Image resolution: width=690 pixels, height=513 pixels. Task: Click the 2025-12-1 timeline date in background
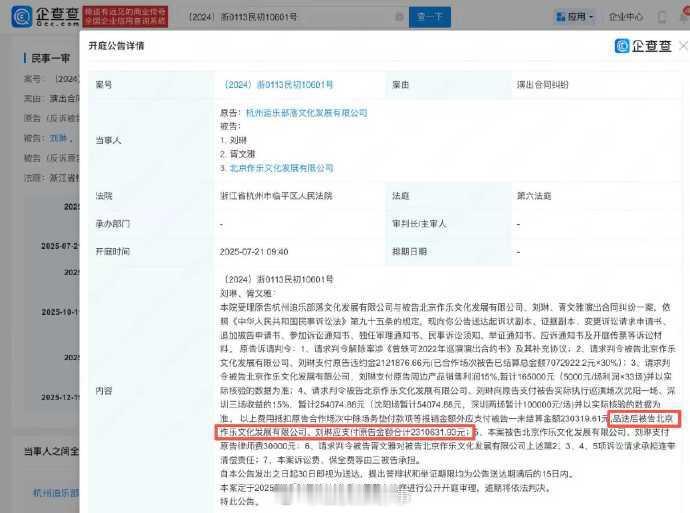pyautogui.click(x=60, y=397)
